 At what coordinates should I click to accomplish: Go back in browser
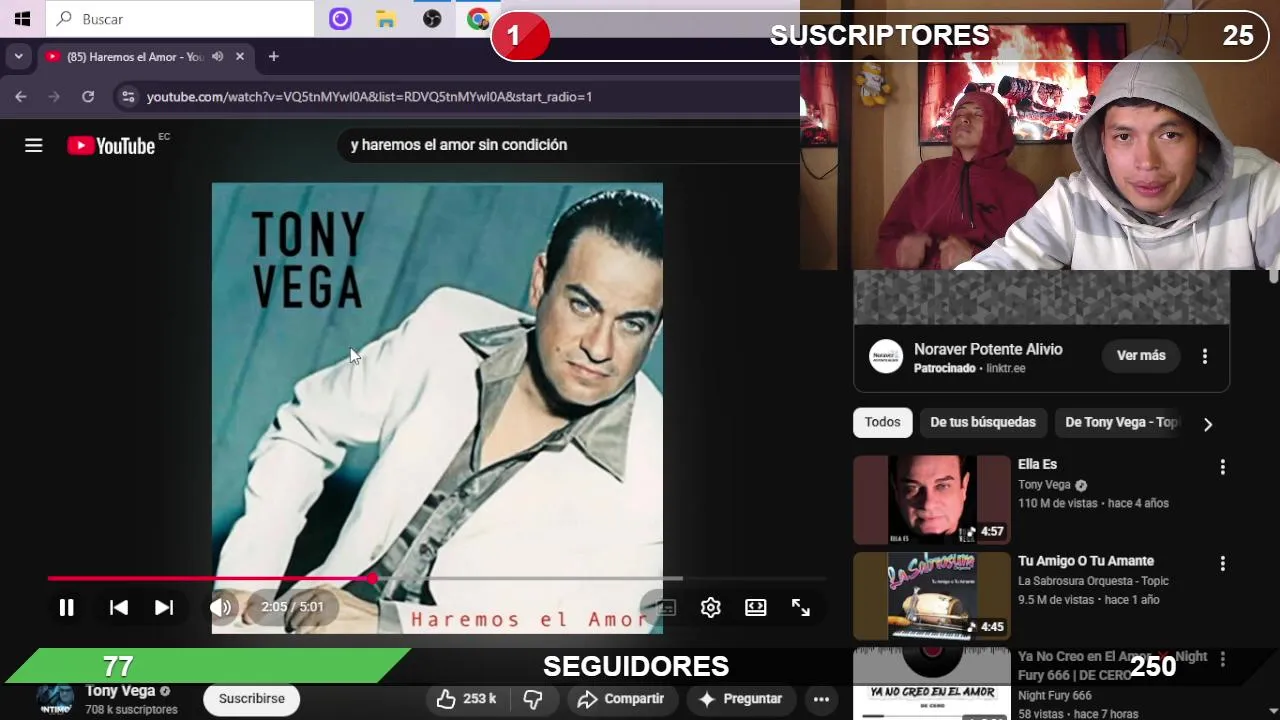pyautogui.click(x=21, y=97)
